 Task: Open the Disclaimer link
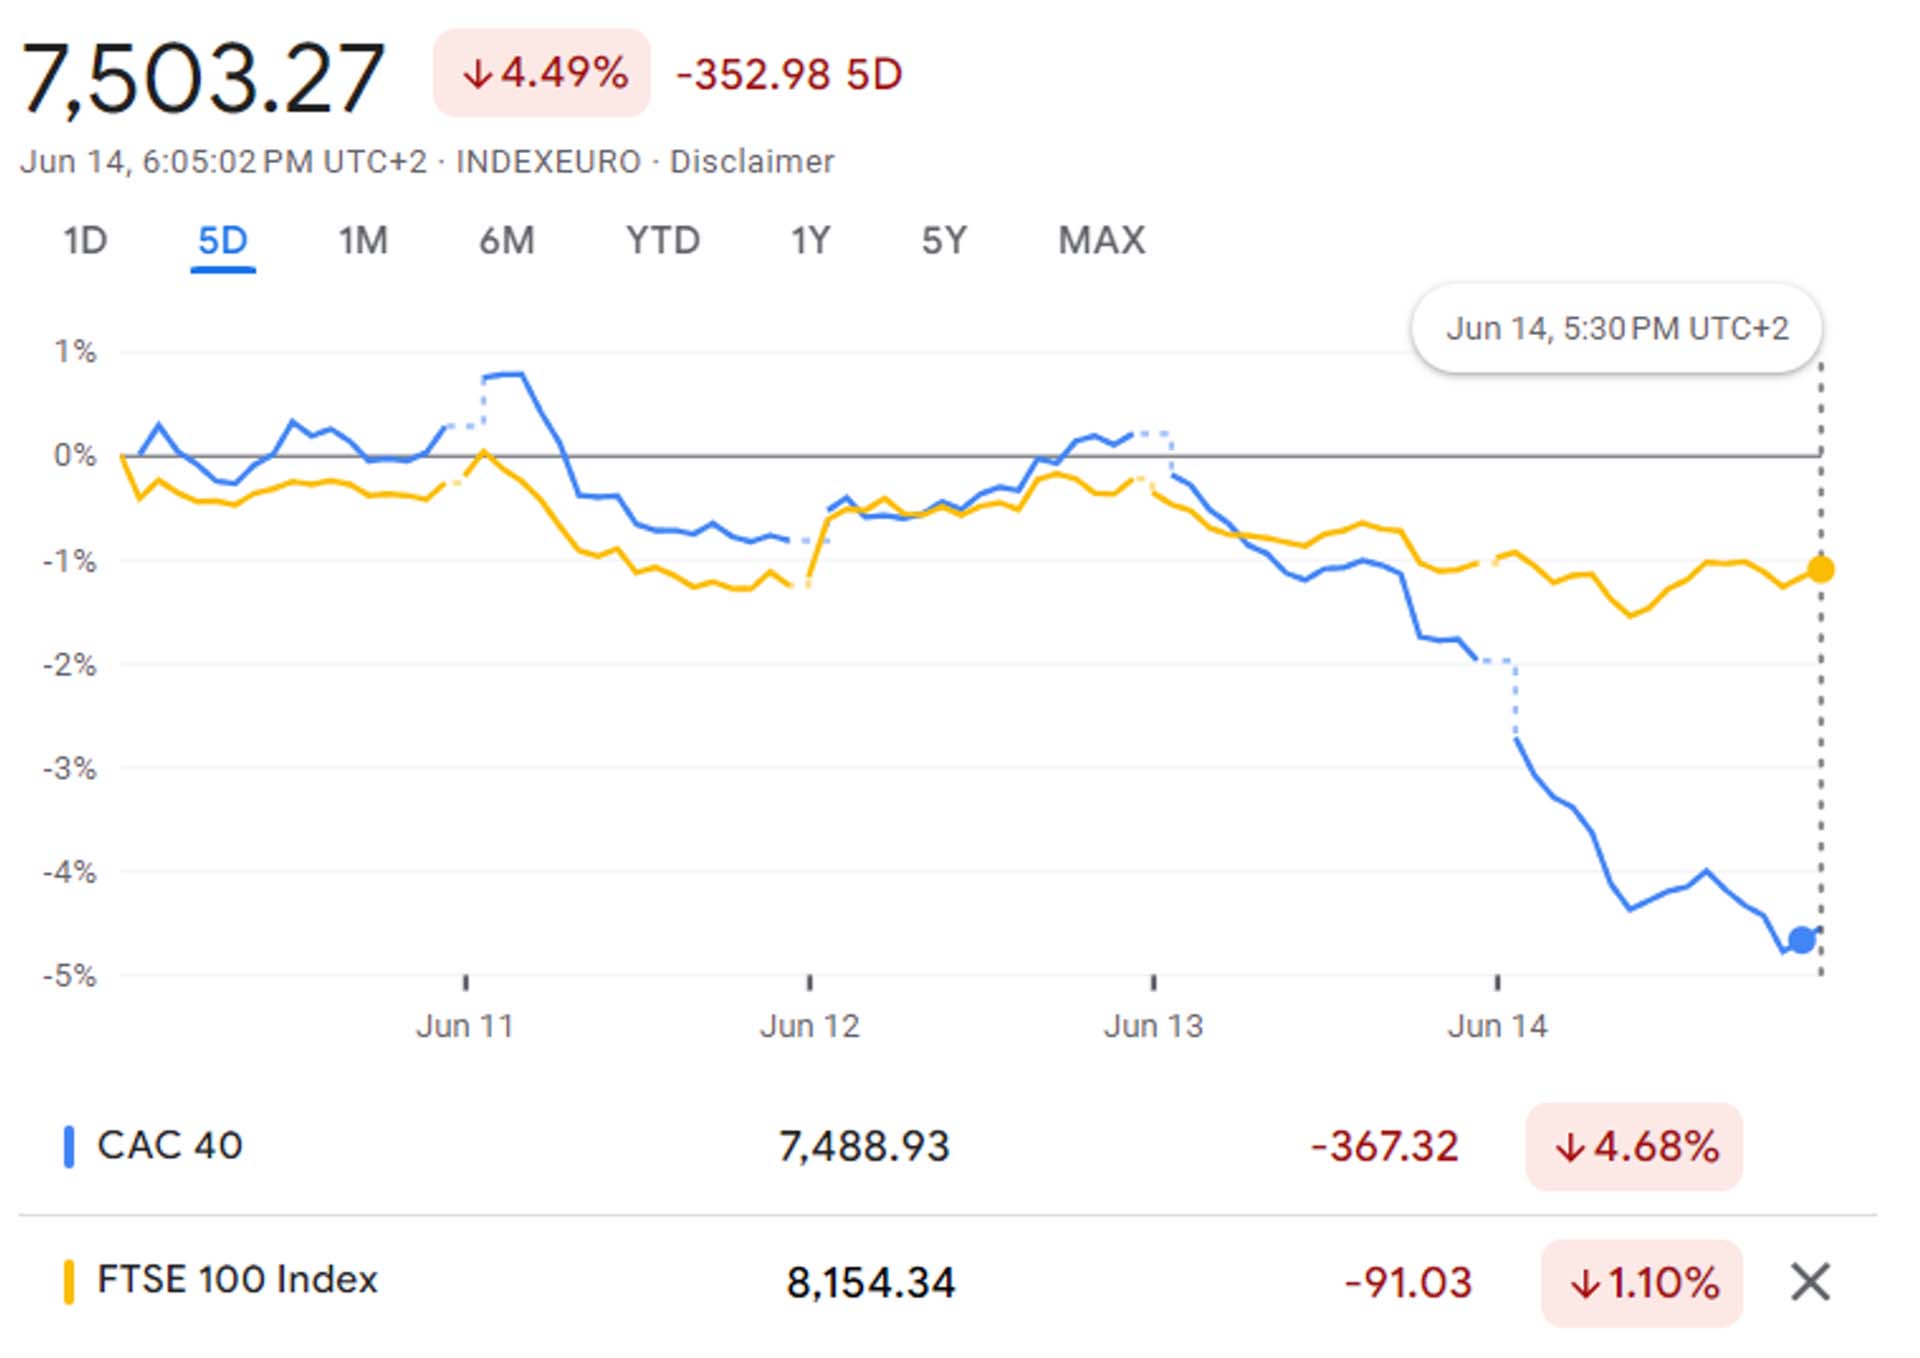[751, 162]
